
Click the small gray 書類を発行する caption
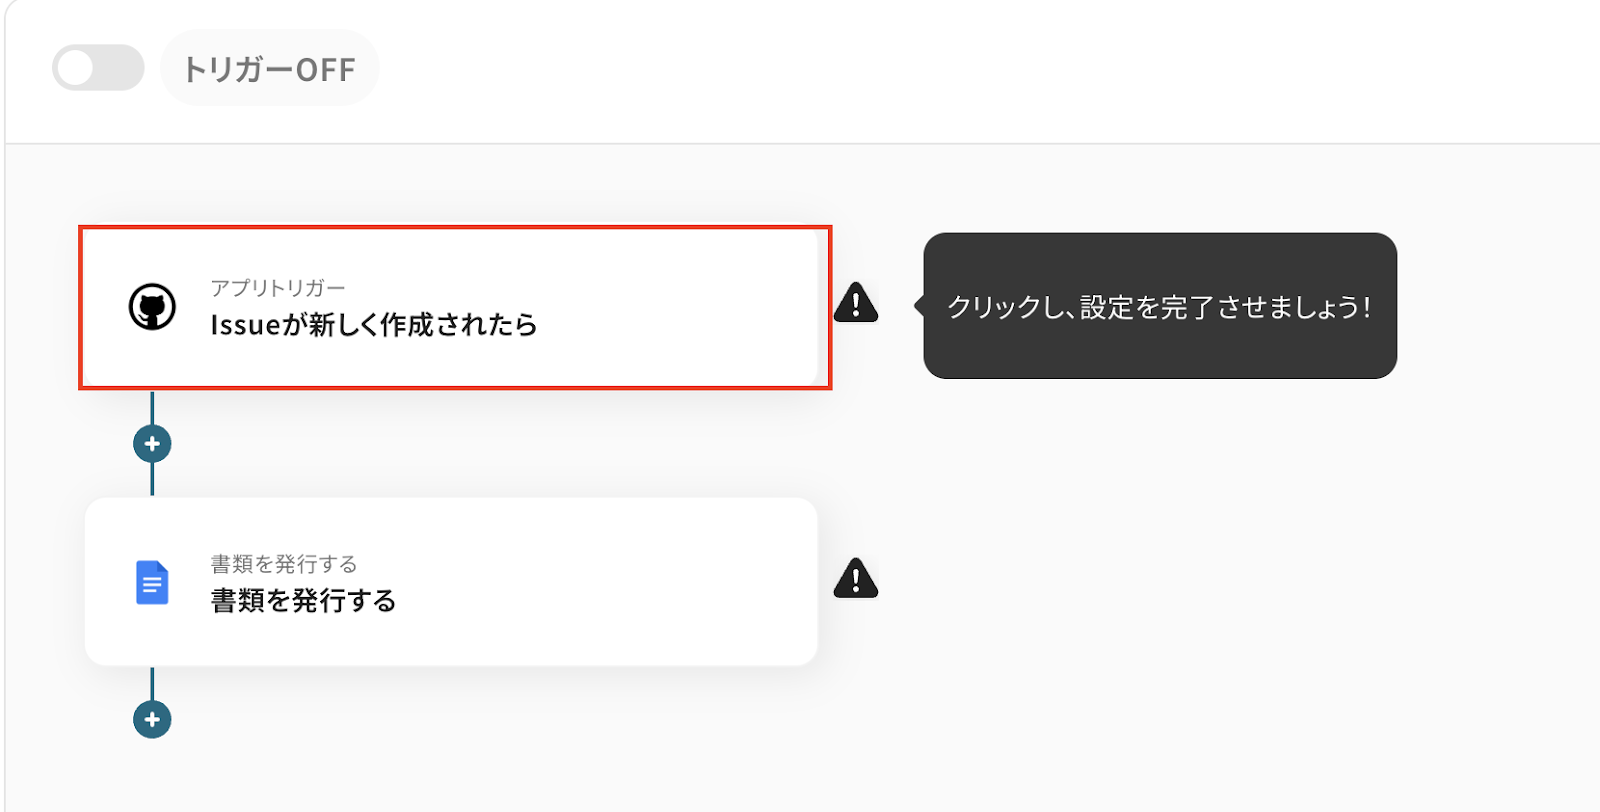click(x=284, y=564)
